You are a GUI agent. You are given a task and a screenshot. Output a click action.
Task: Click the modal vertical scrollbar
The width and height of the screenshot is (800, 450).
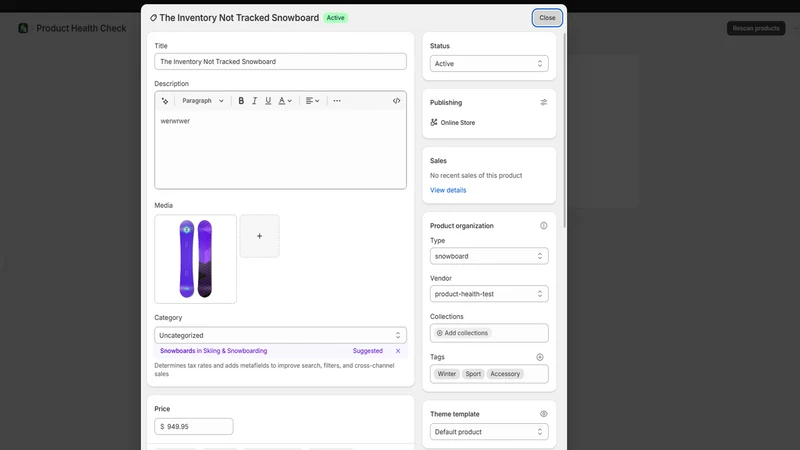tap(564, 131)
